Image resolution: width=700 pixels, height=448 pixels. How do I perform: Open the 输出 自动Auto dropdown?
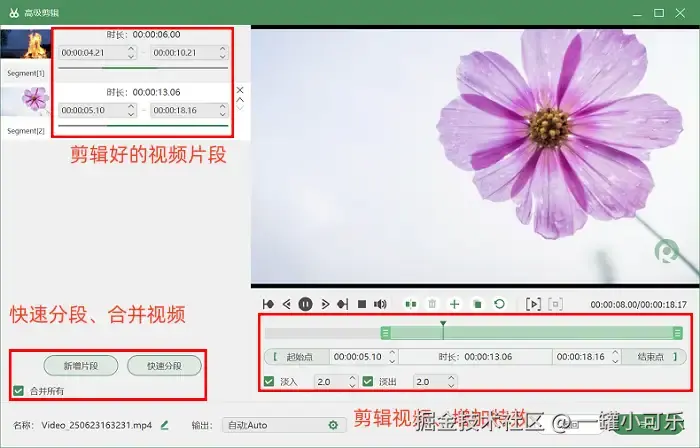[284, 425]
